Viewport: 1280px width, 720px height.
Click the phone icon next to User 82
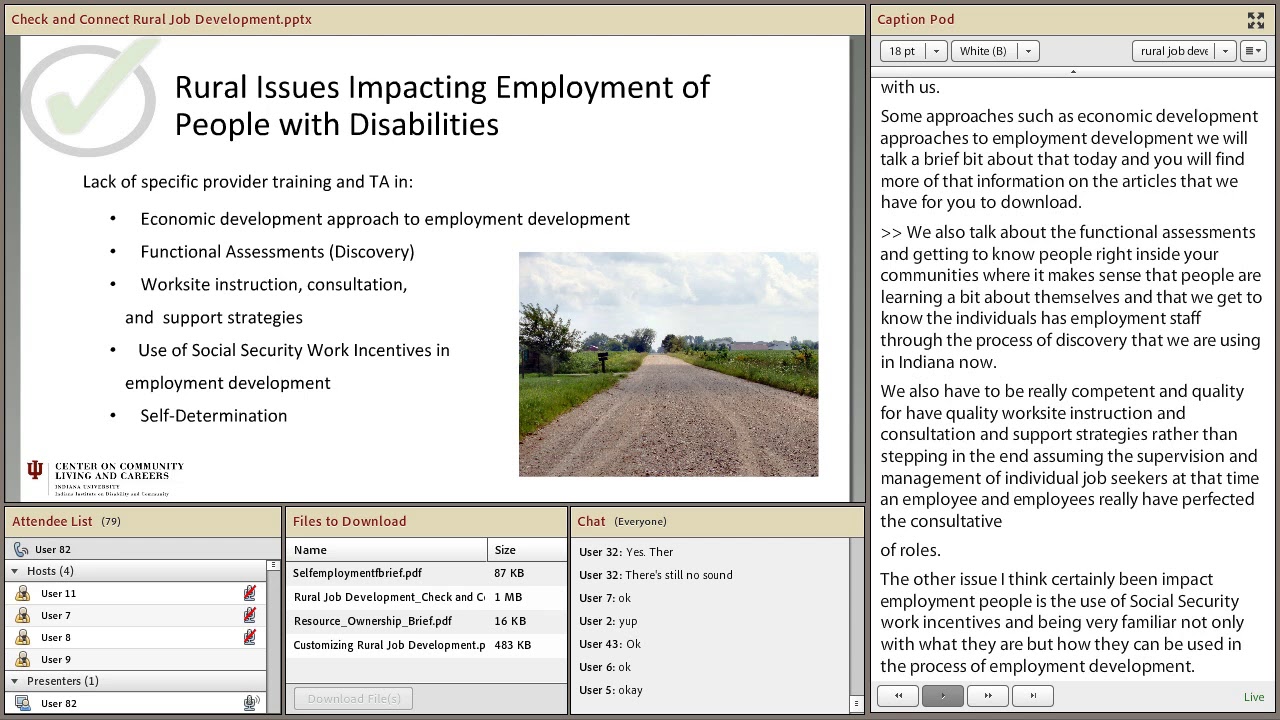[x=21, y=549]
